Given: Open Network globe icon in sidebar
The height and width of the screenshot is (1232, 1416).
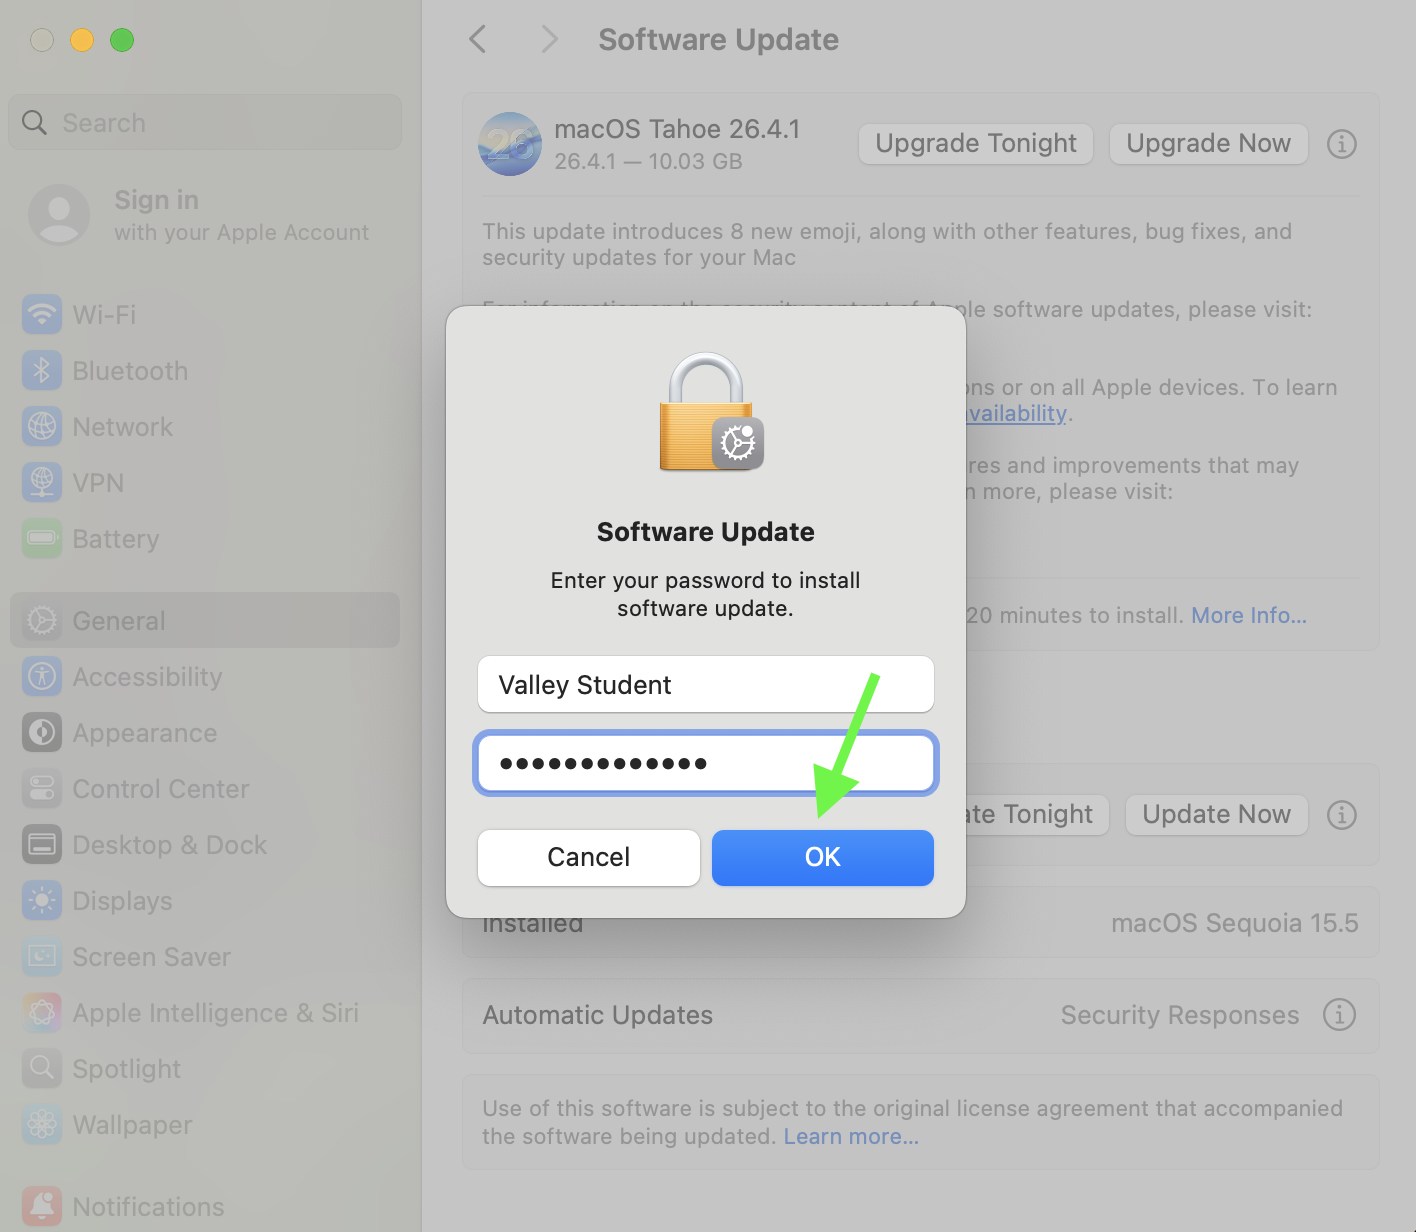Looking at the screenshot, I should pos(42,426).
